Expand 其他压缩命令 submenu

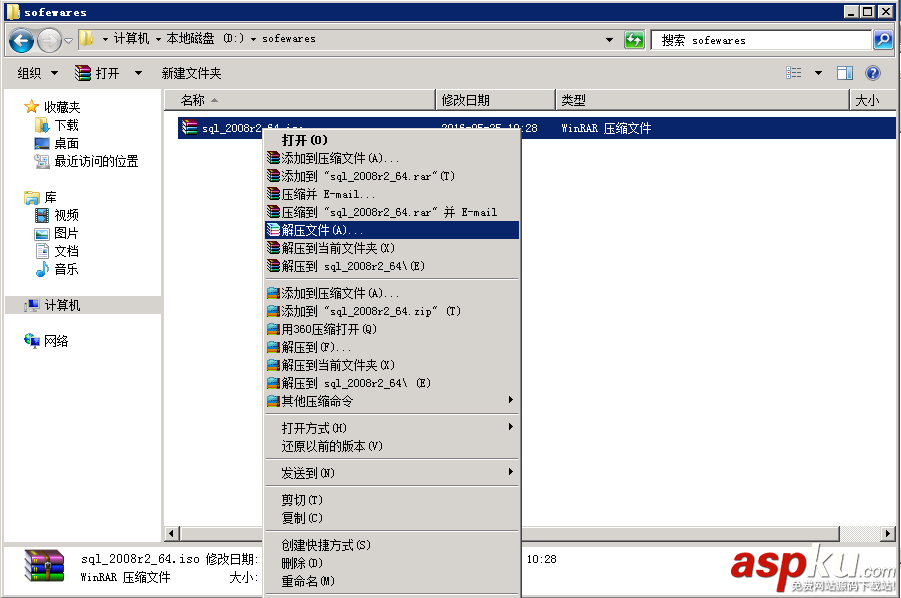[x=392, y=401]
